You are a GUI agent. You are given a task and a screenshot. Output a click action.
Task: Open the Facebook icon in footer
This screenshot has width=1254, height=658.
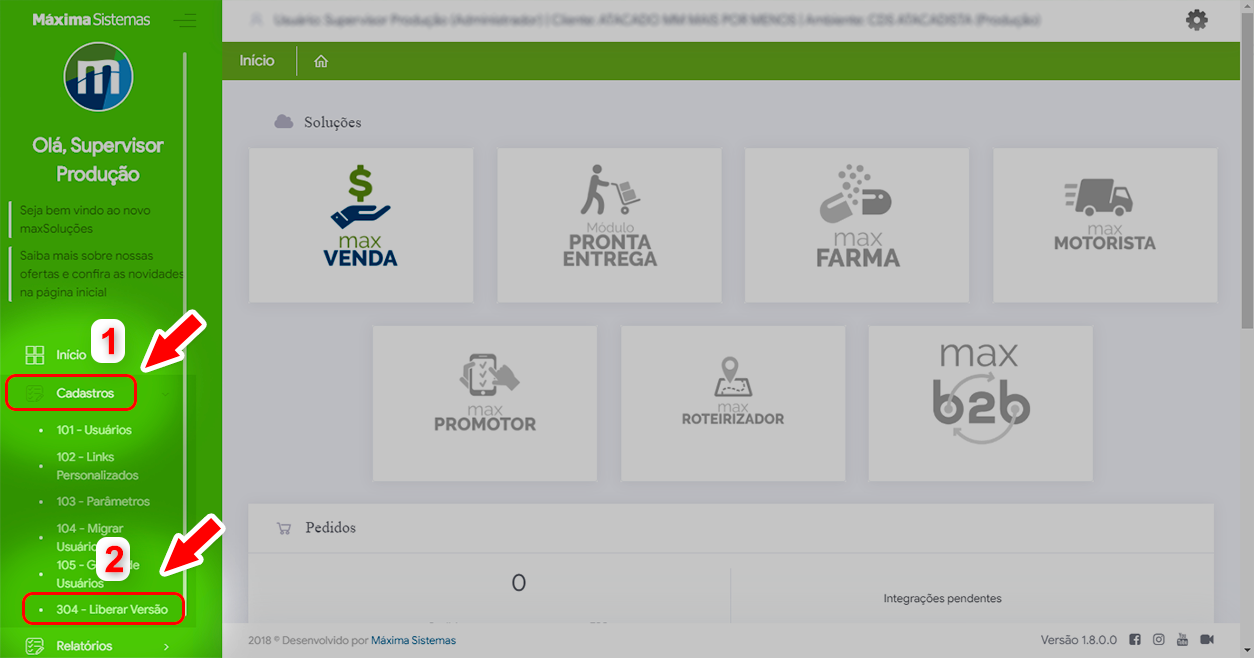click(x=1135, y=640)
